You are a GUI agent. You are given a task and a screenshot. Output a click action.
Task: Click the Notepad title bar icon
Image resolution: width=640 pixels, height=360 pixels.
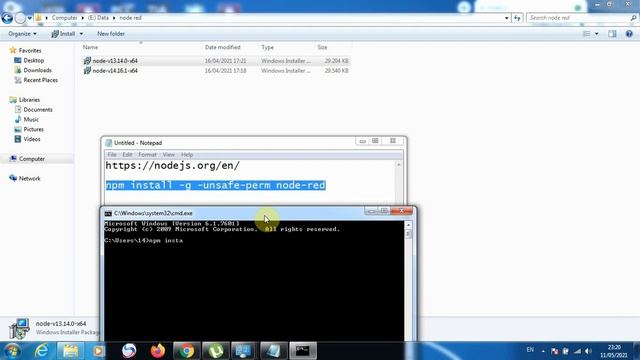click(109, 143)
